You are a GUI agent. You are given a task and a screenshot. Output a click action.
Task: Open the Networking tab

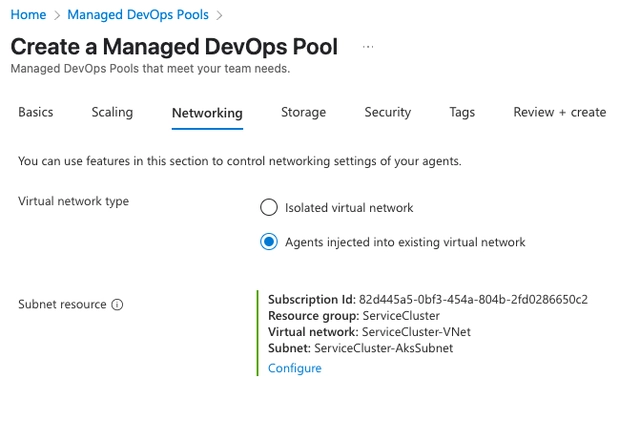(x=207, y=113)
